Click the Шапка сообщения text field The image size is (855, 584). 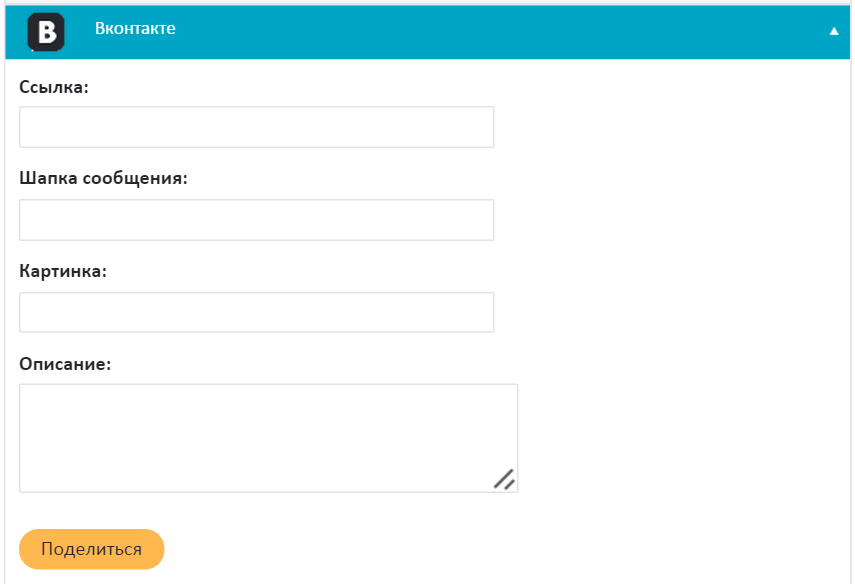click(256, 220)
